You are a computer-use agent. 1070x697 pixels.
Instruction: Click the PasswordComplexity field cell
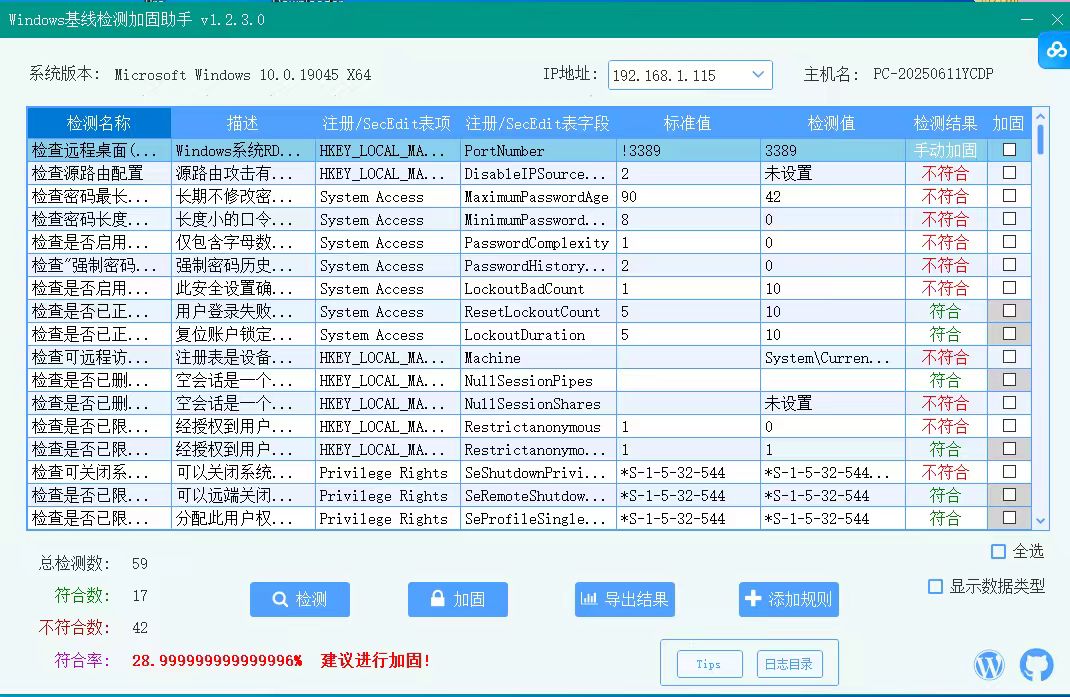click(x=538, y=242)
